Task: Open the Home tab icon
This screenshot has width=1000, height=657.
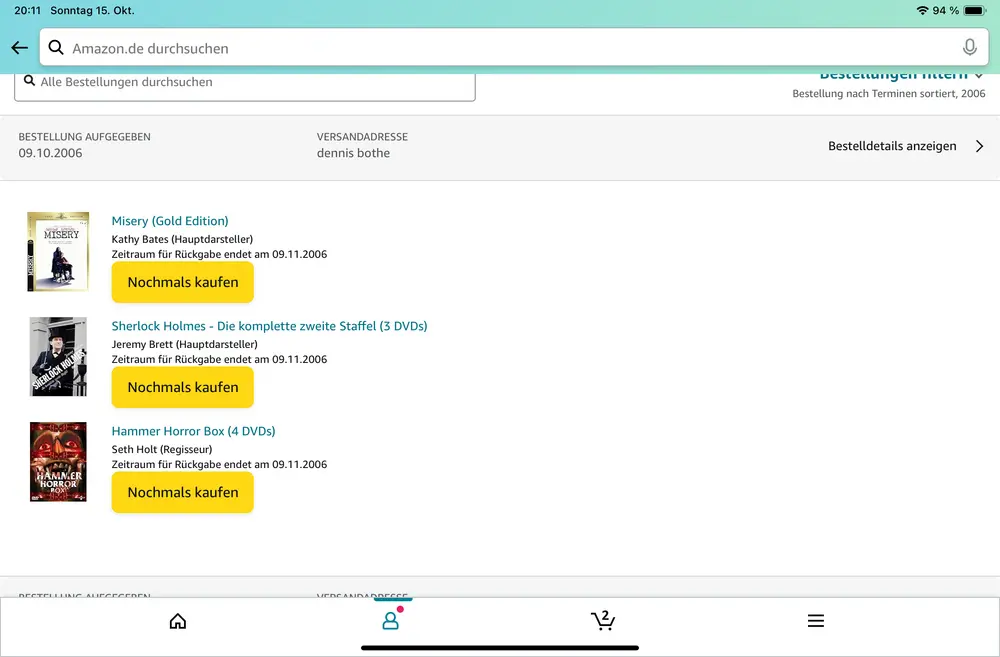Action: [178, 621]
